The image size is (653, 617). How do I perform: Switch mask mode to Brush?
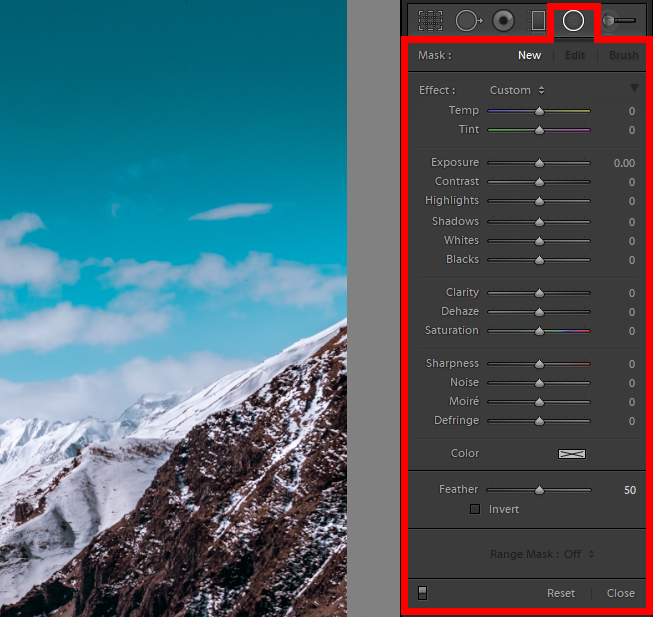point(623,56)
